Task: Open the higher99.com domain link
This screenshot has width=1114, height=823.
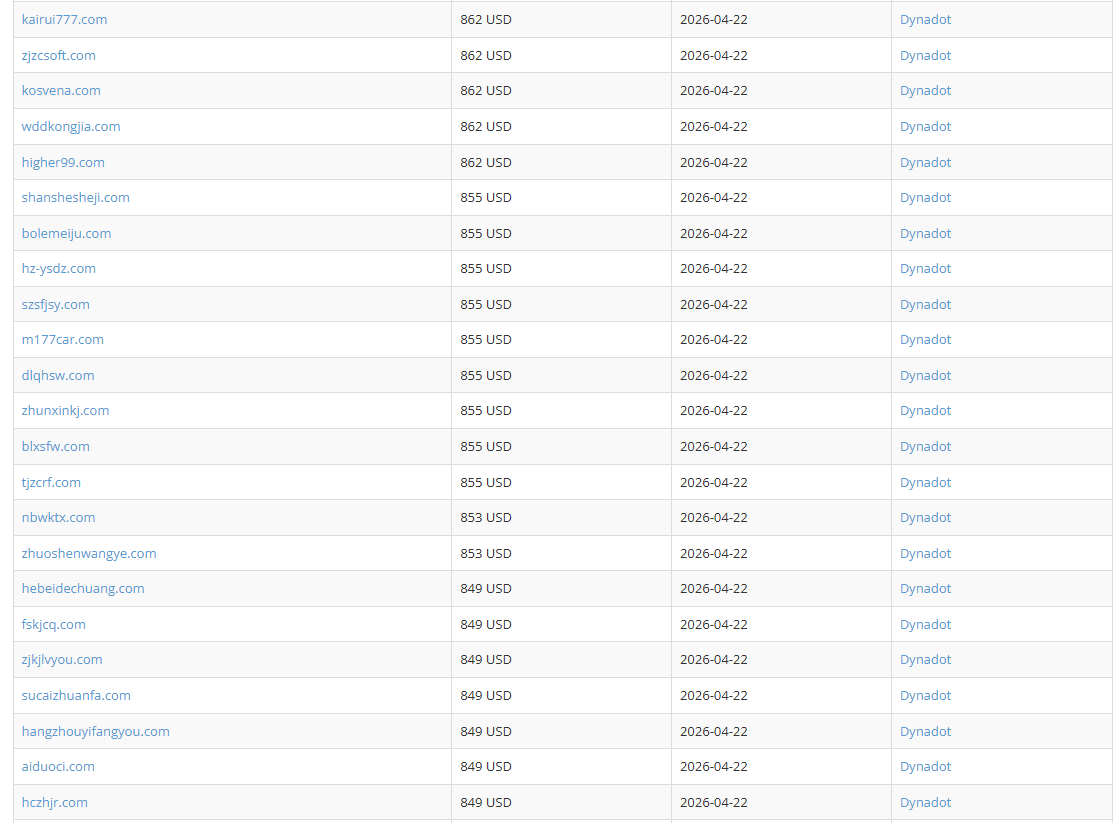Action: [63, 163]
